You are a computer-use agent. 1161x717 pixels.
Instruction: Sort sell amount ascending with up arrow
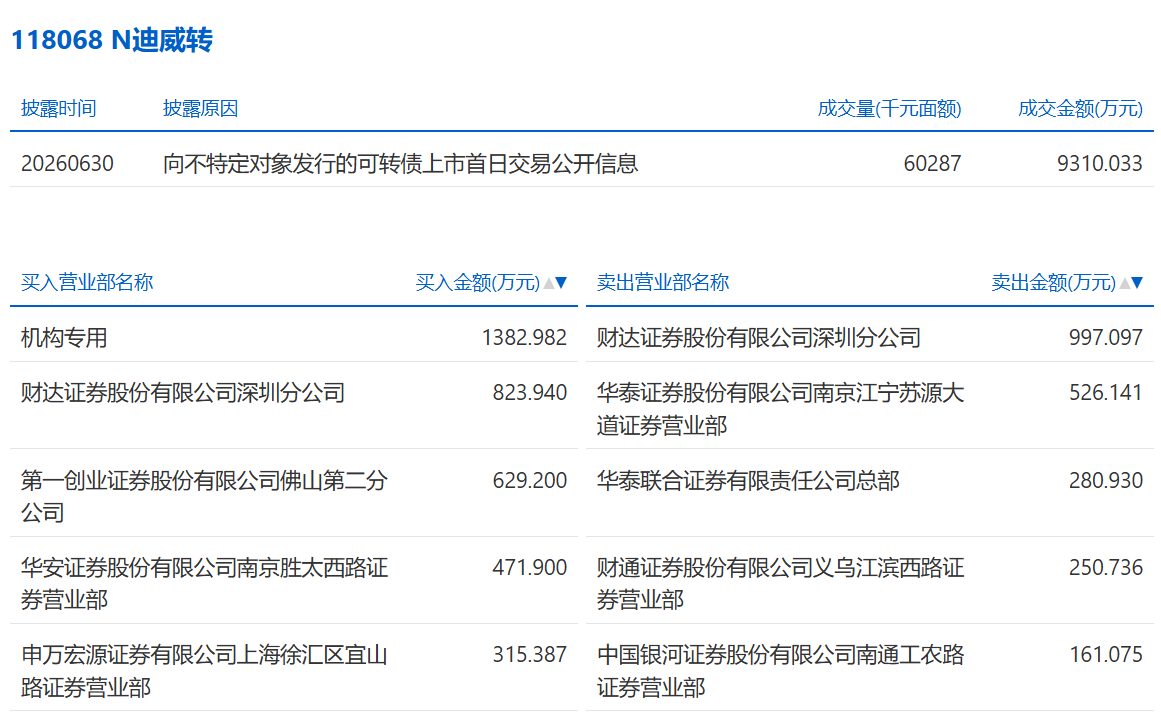coord(1125,282)
